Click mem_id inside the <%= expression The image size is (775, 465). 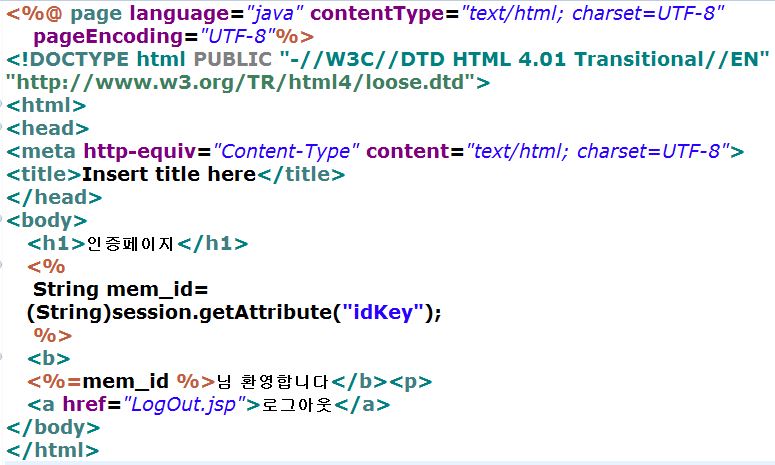[126, 381]
